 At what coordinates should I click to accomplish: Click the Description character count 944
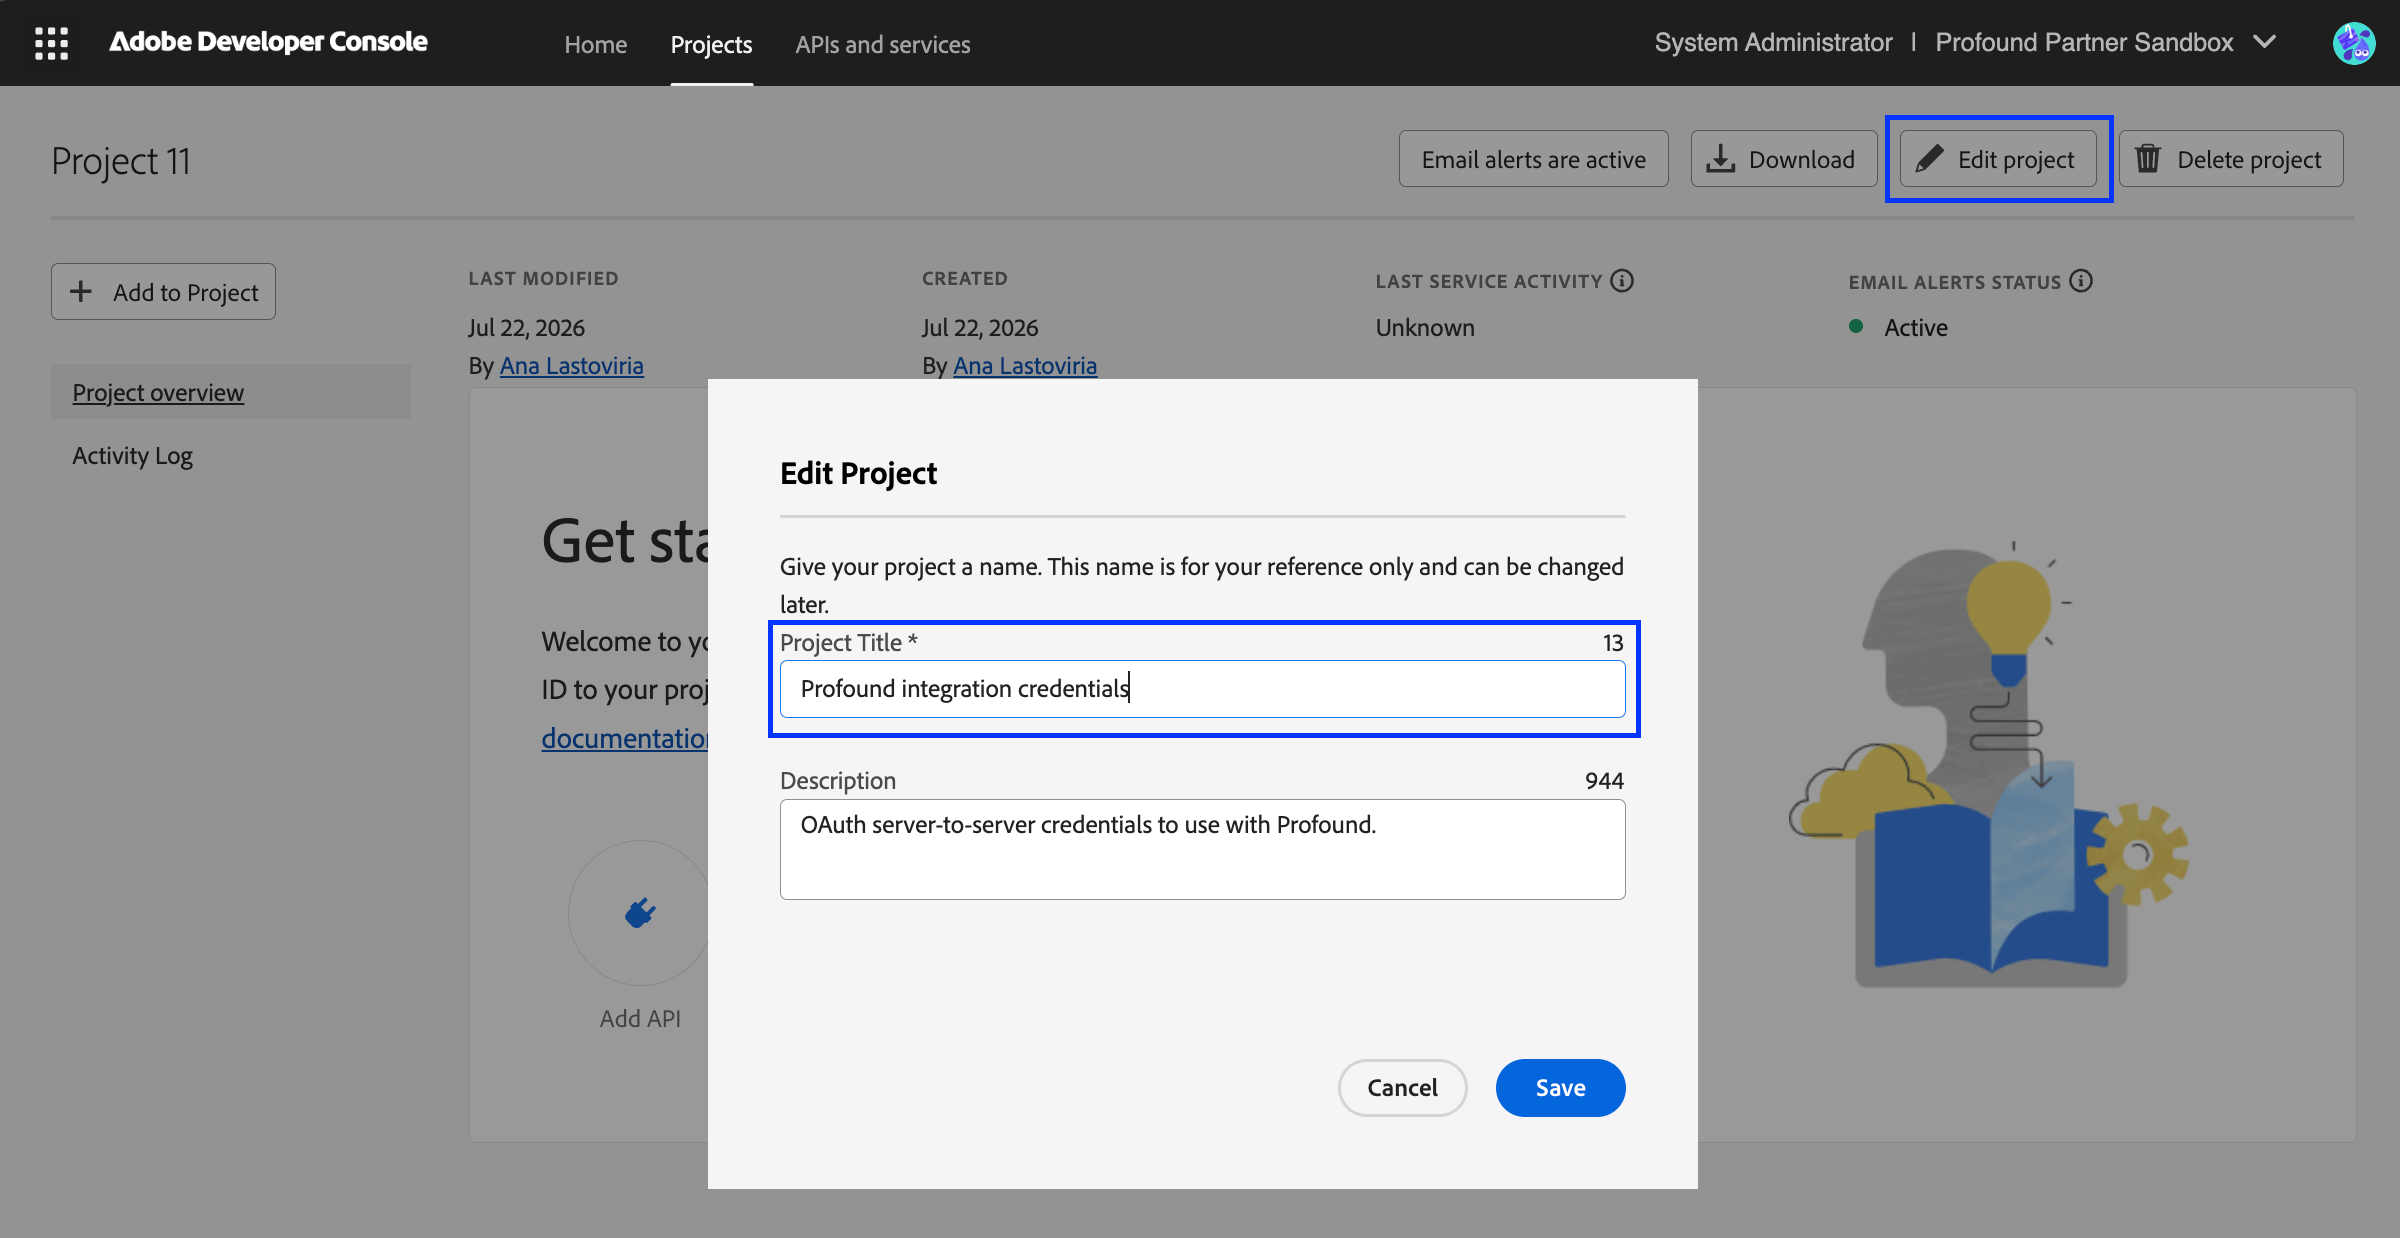pyautogui.click(x=1604, y=780)
